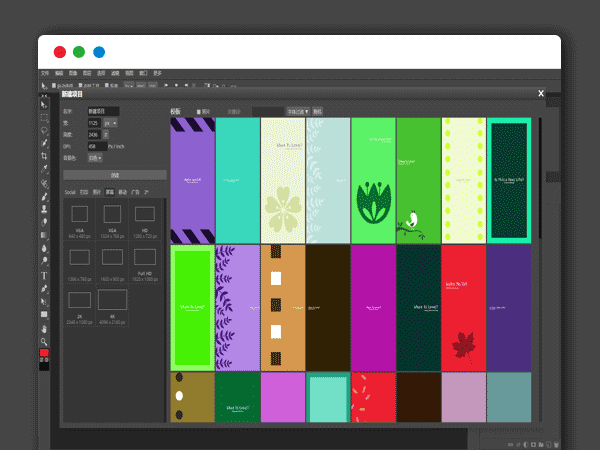Click the 创建 create button
This screenshot has width=600, height=450.
tap(114, 174)
